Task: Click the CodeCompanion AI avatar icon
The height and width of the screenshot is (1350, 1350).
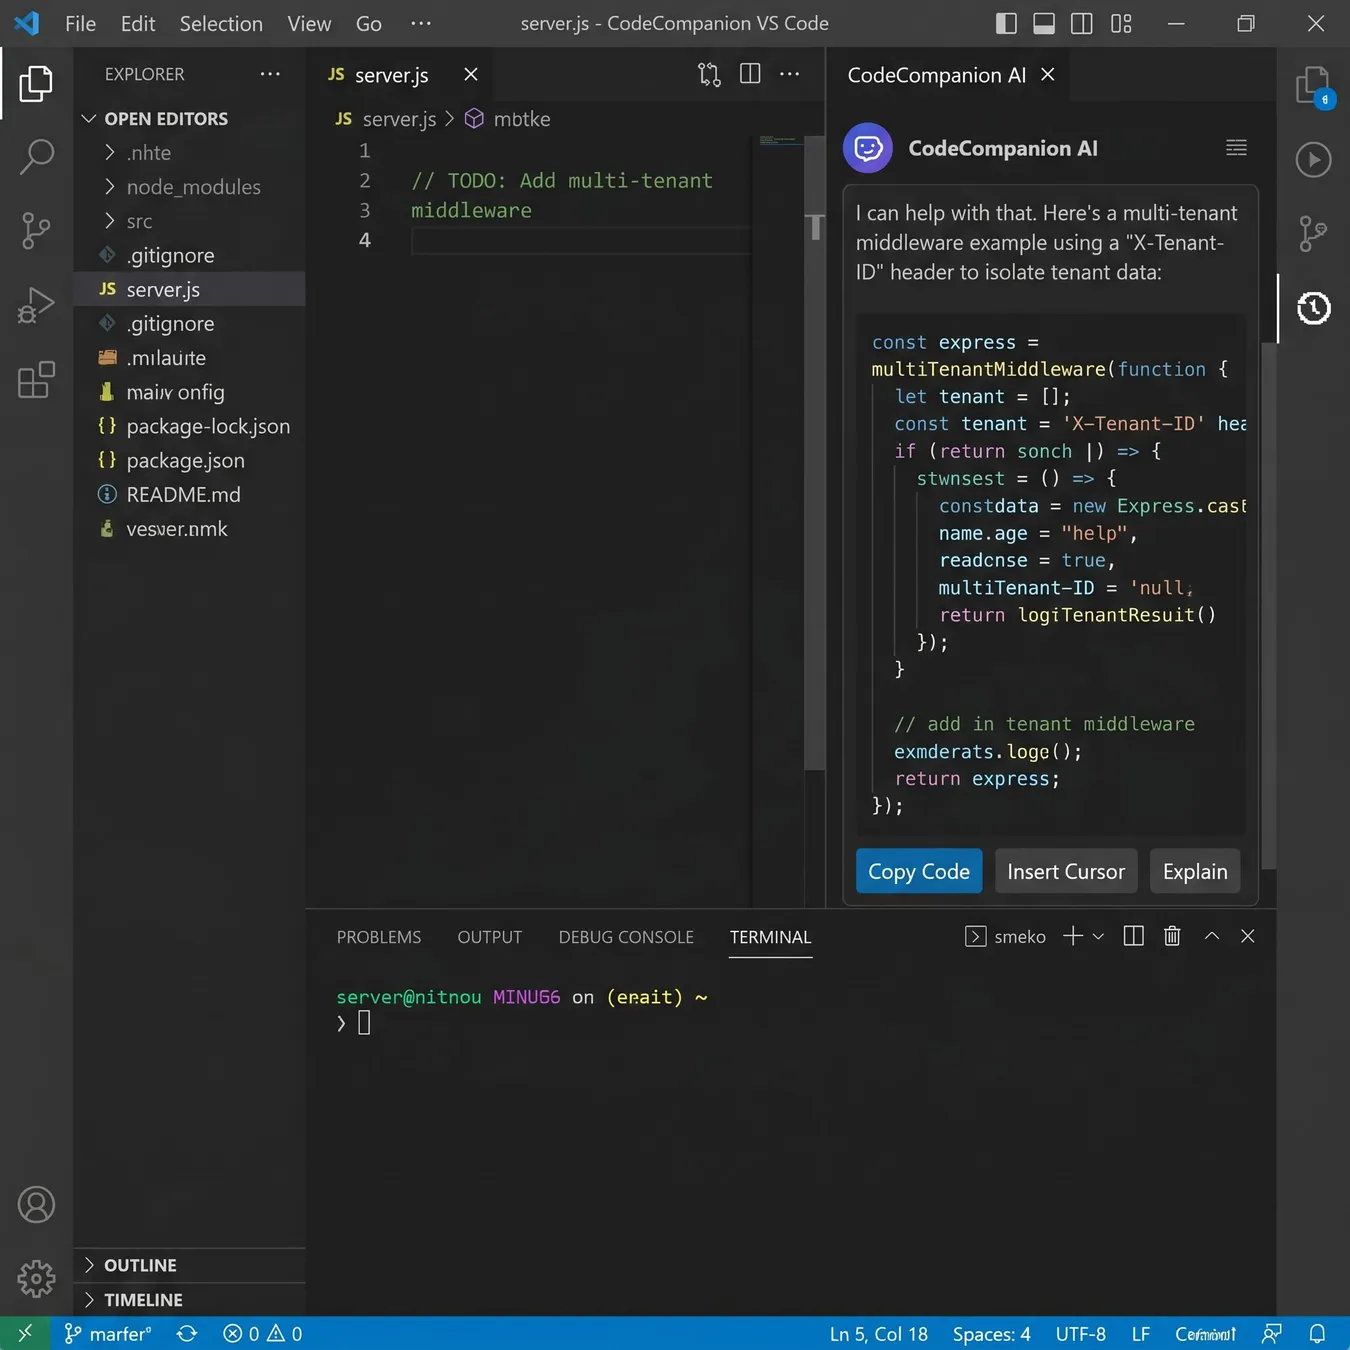Action: click(868, 148)
